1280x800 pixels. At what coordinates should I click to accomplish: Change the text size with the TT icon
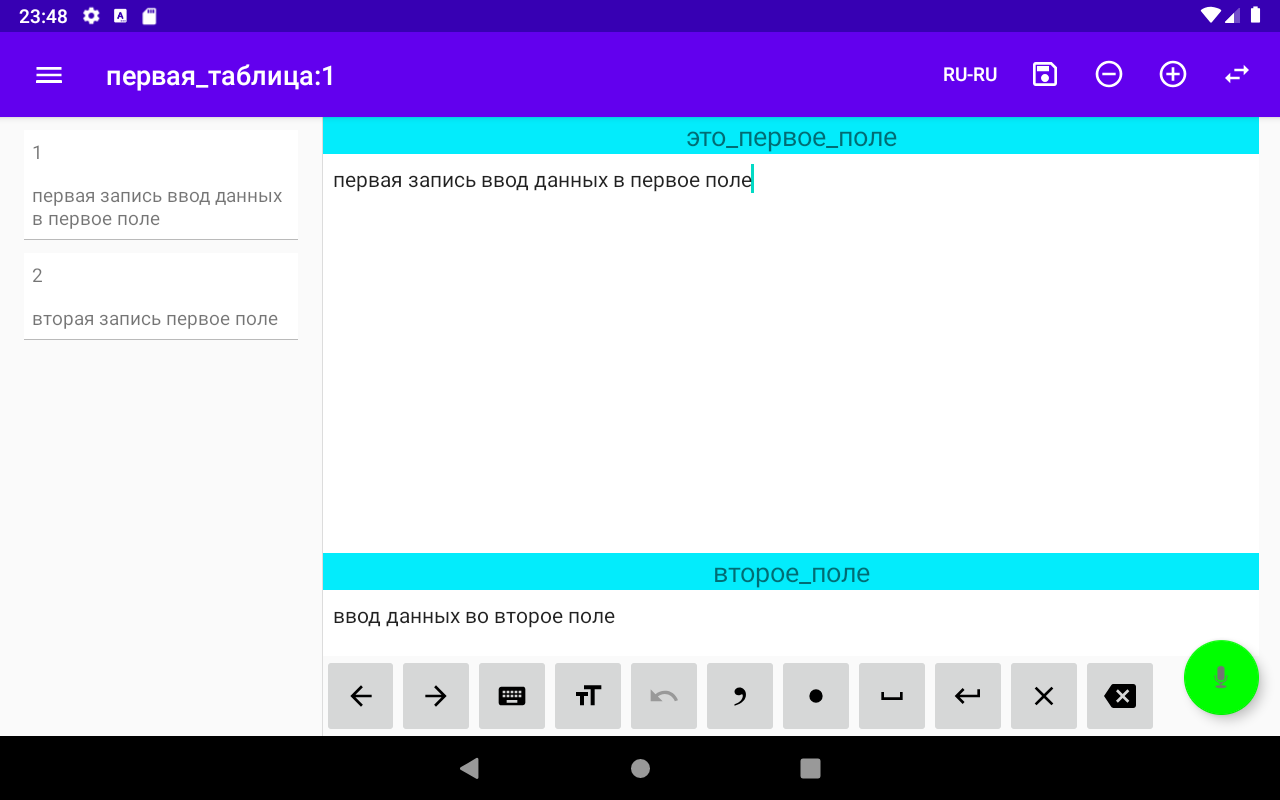[x=588, y=696]
